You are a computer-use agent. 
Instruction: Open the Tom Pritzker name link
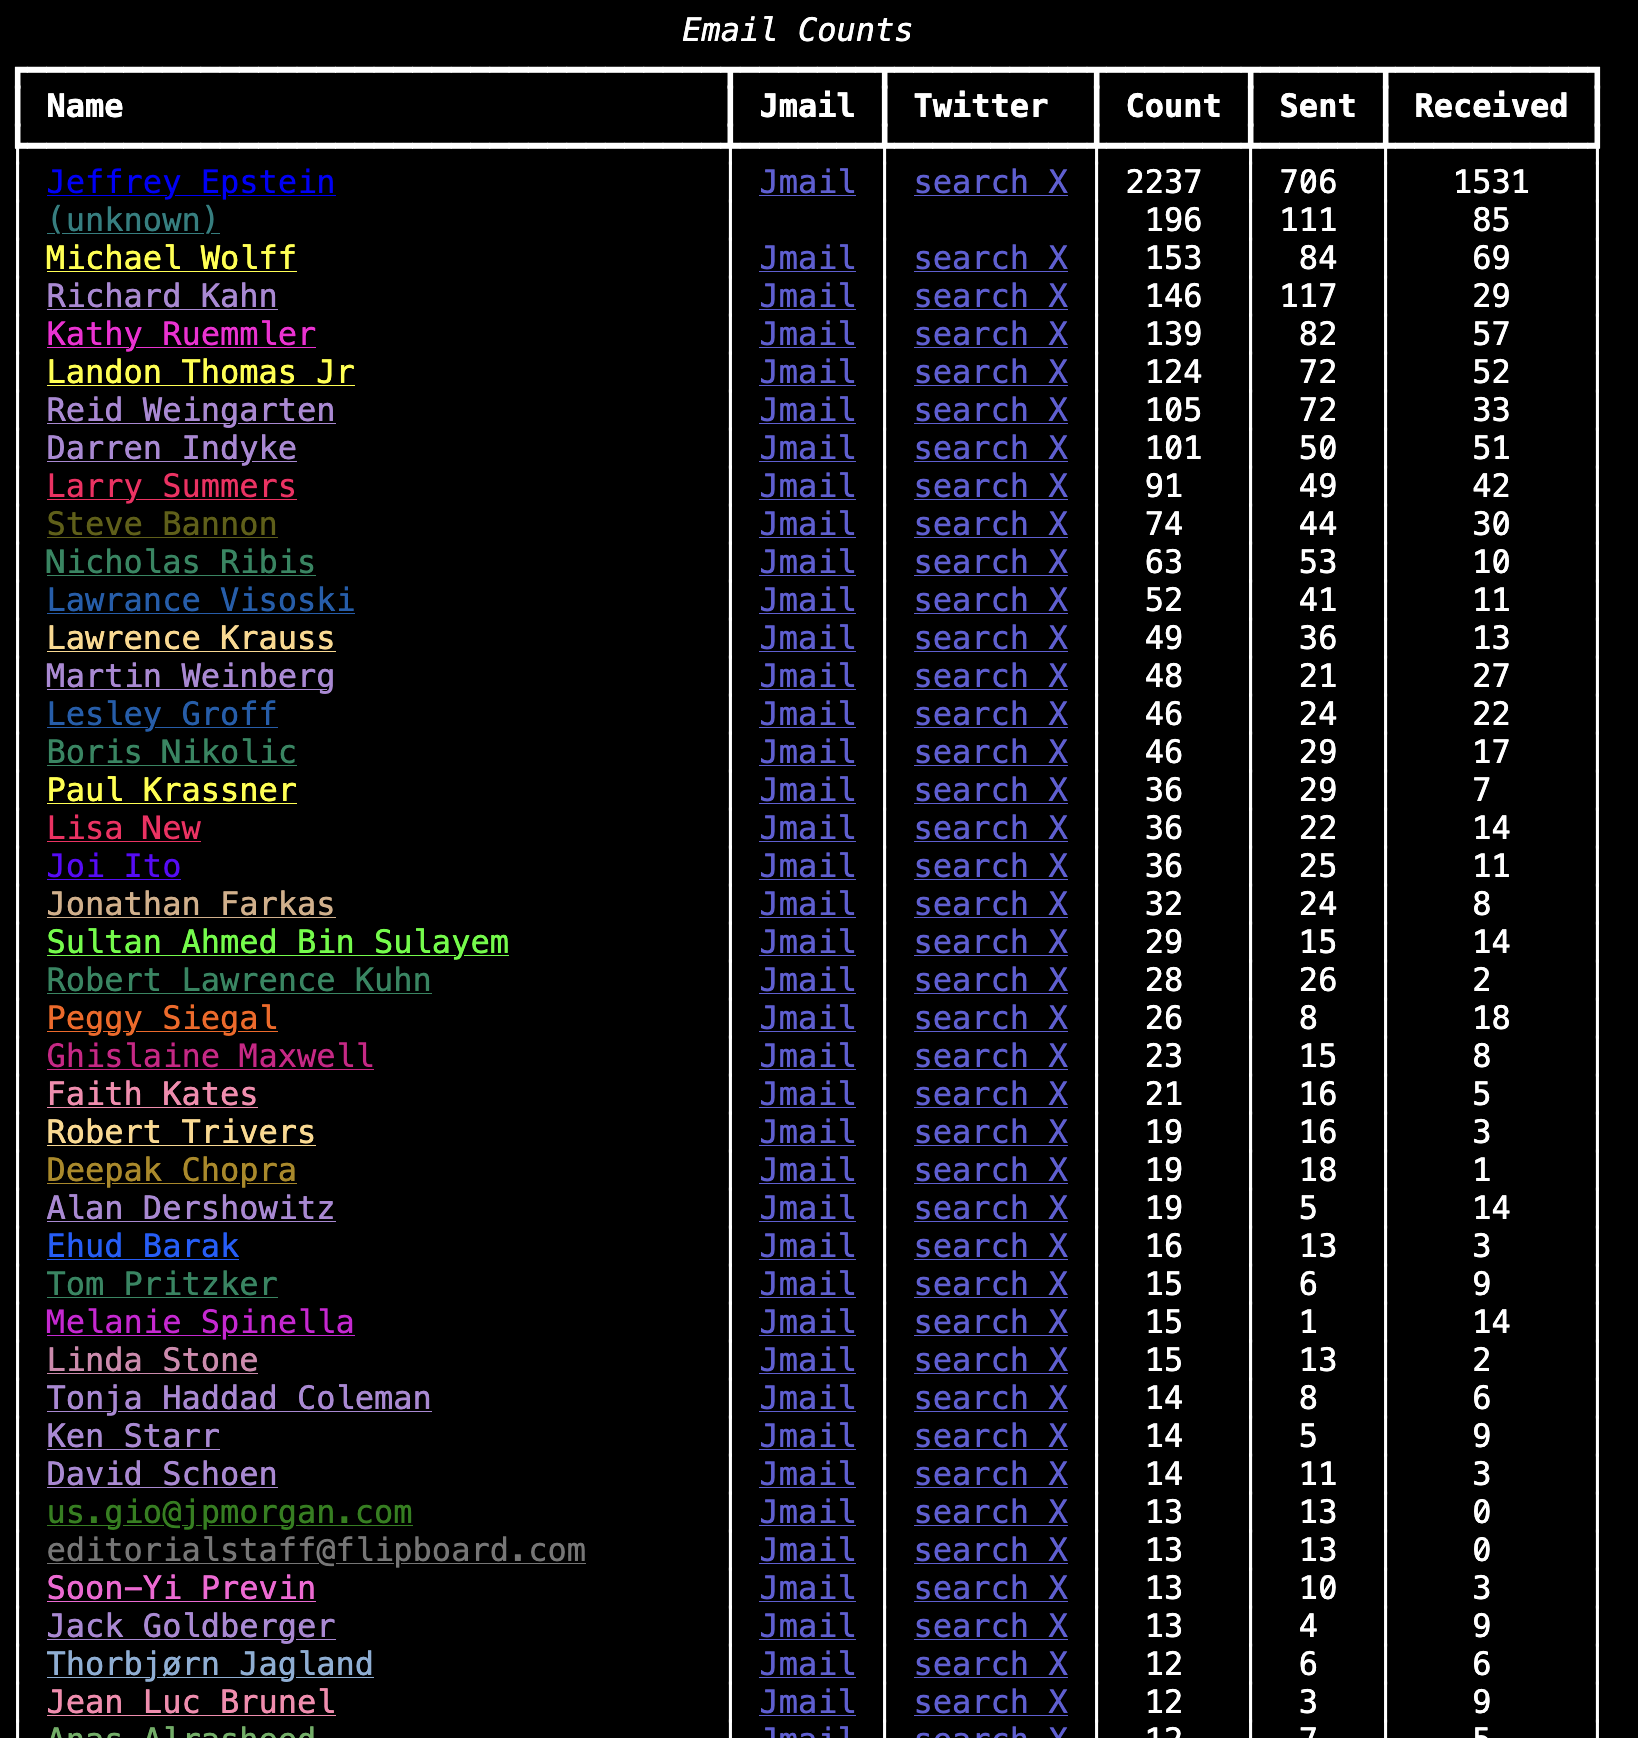162,1284
